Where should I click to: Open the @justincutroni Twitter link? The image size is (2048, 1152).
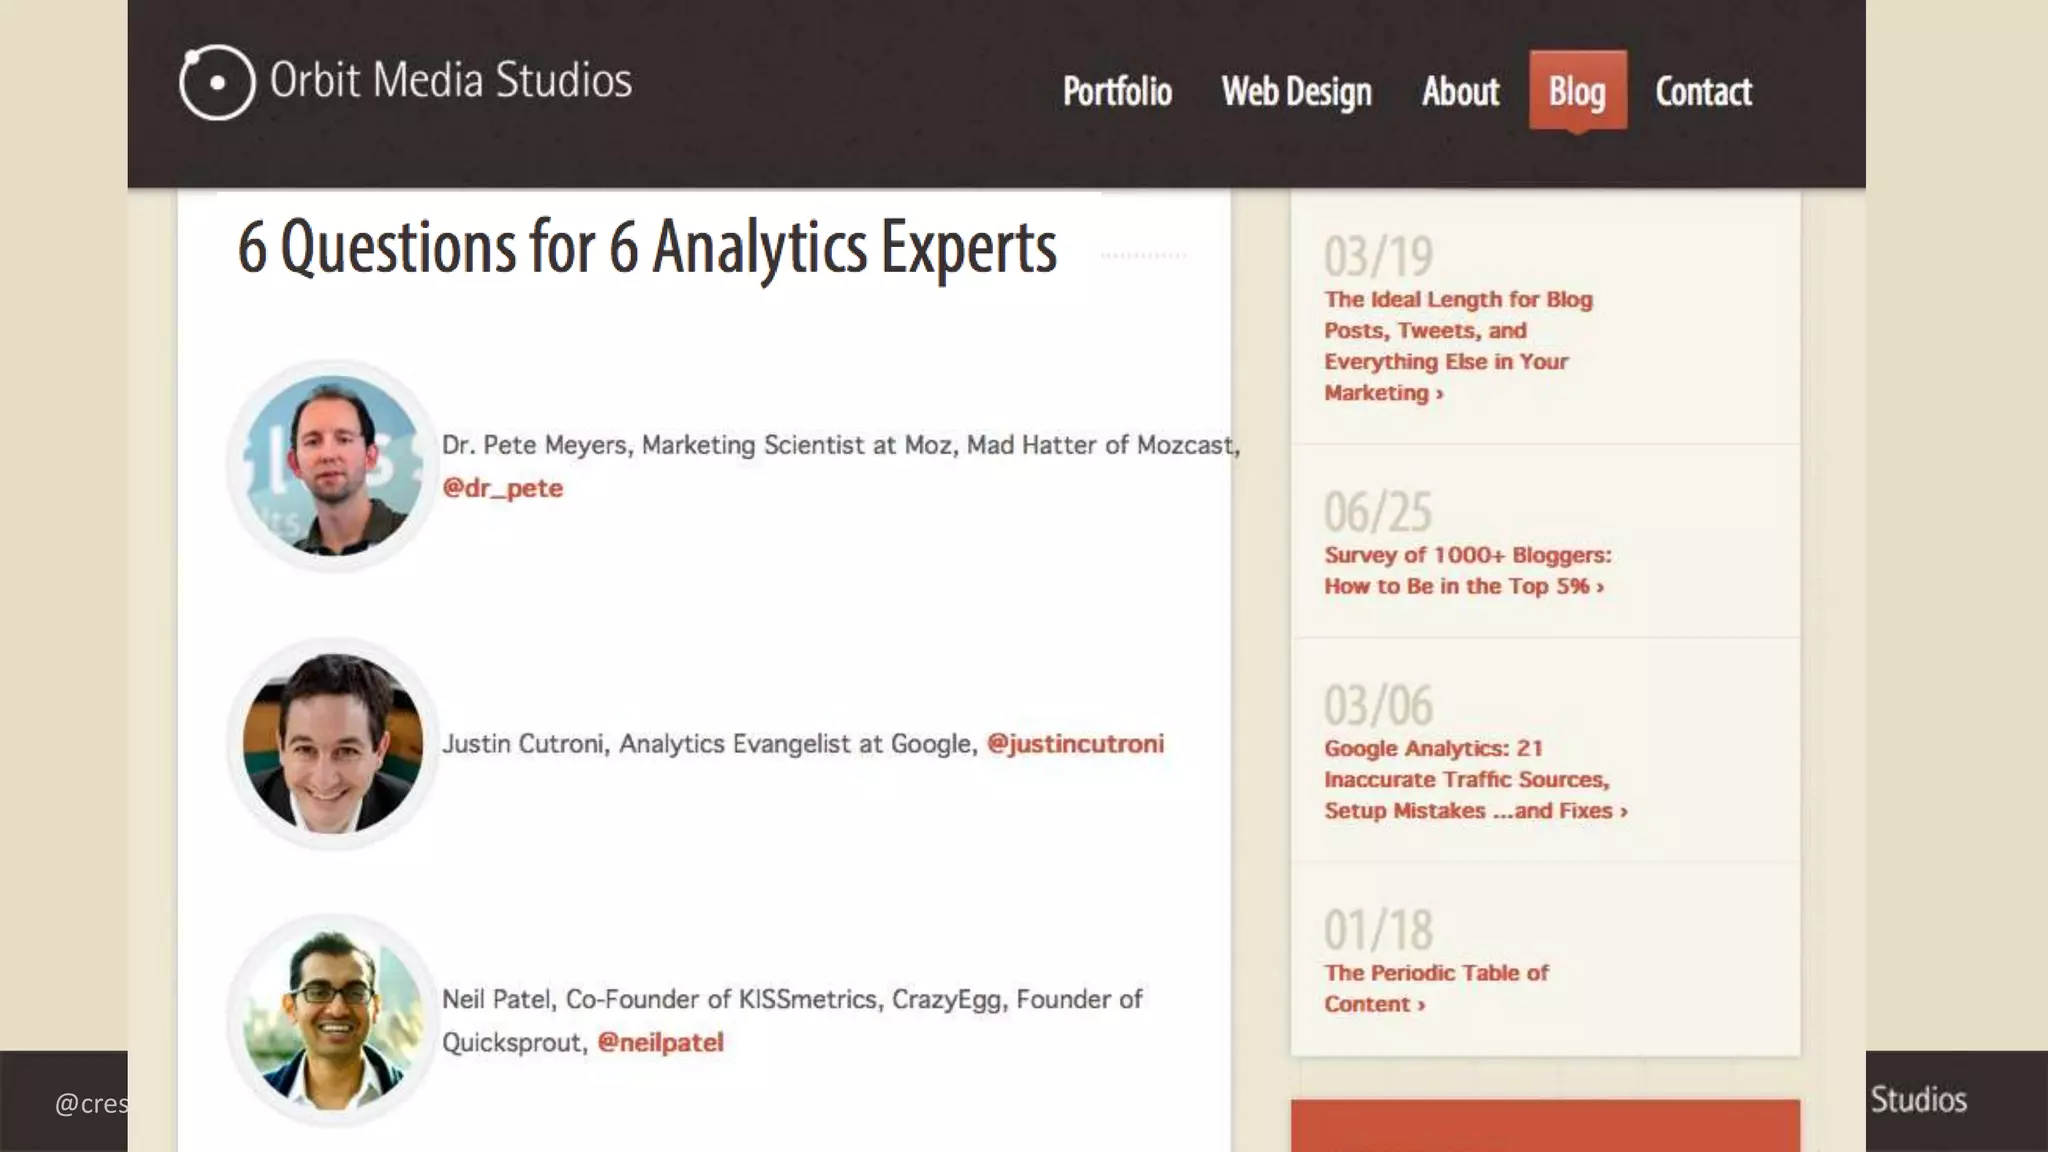tap(1075, 744)
